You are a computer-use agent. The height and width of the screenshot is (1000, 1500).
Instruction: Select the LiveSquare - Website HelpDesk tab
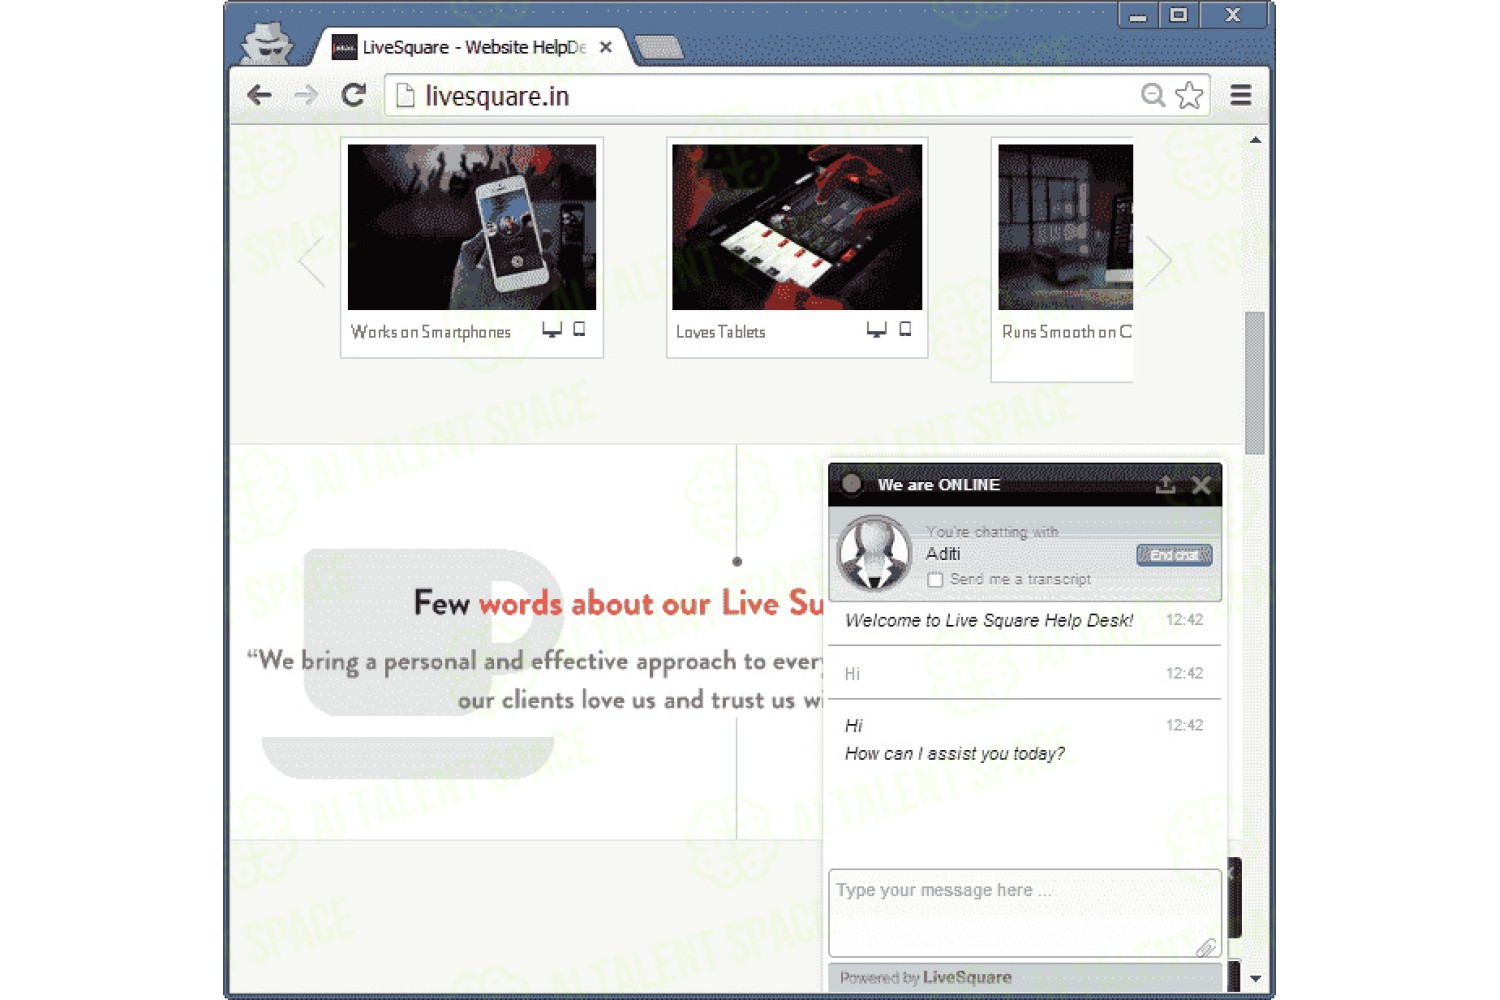472,47
